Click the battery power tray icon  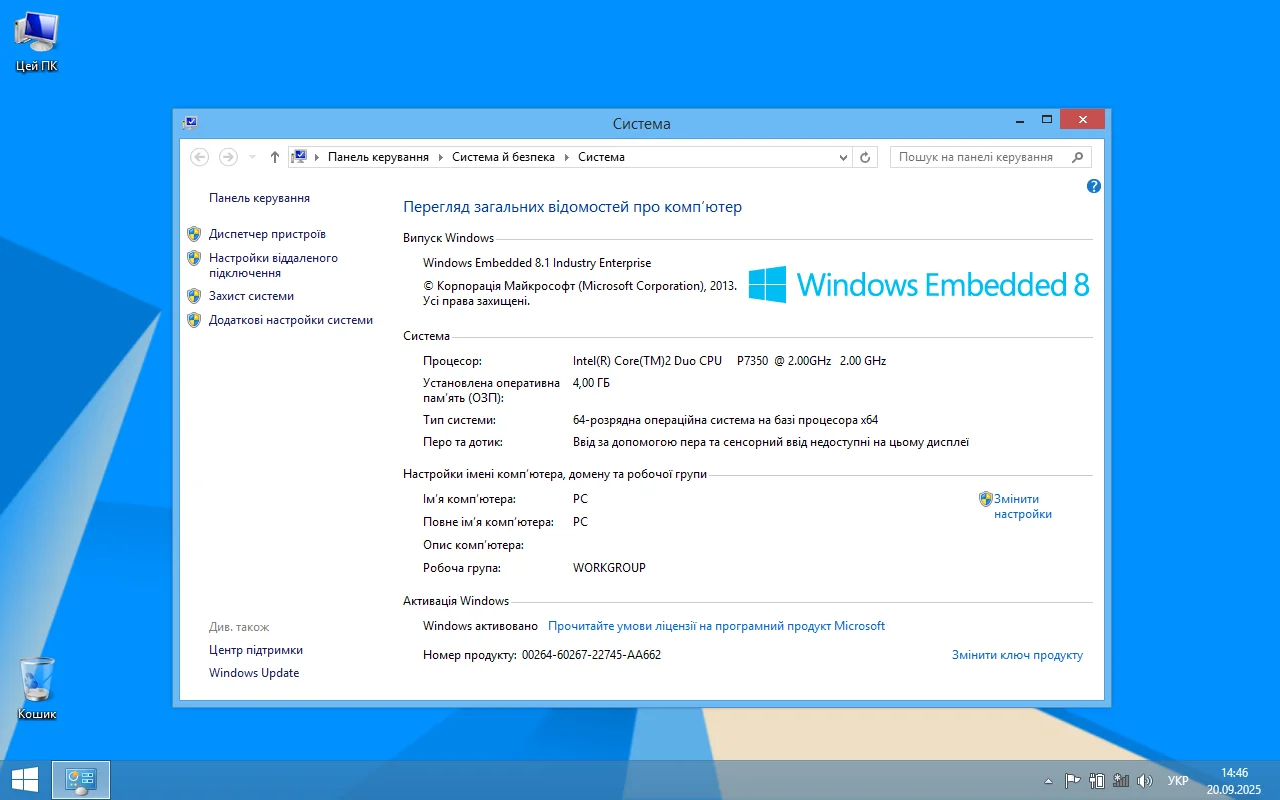1097,781
